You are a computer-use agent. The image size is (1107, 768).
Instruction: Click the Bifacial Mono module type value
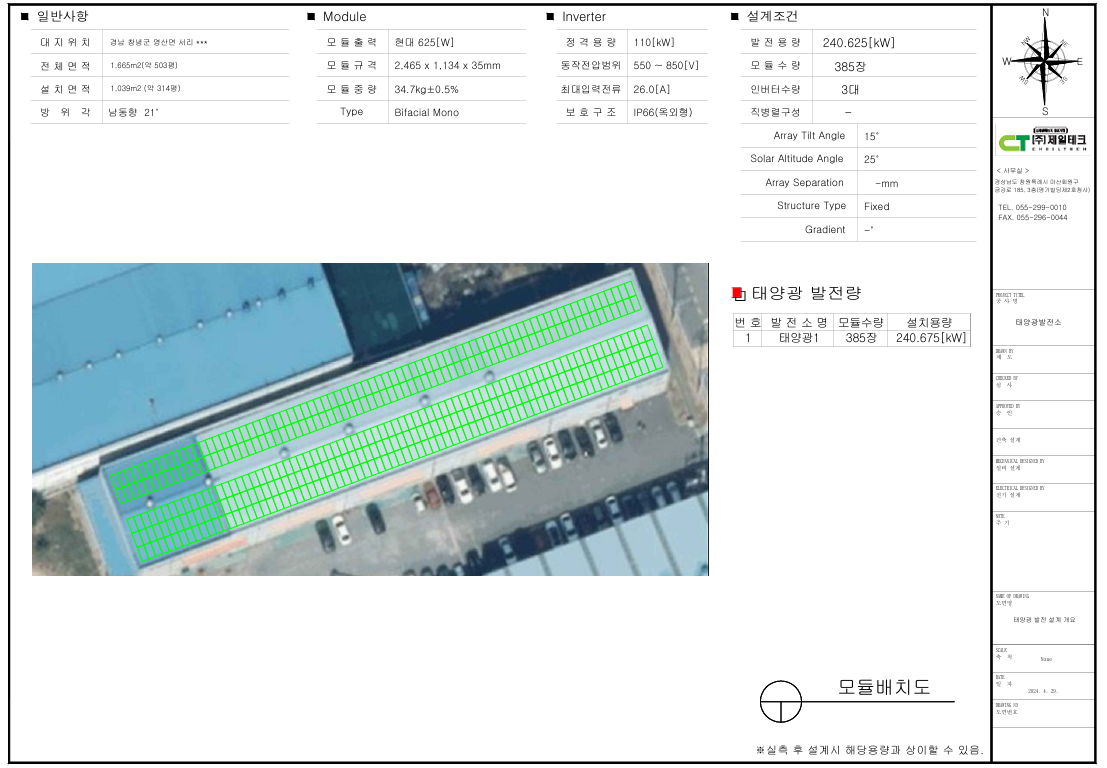[426, 112]
